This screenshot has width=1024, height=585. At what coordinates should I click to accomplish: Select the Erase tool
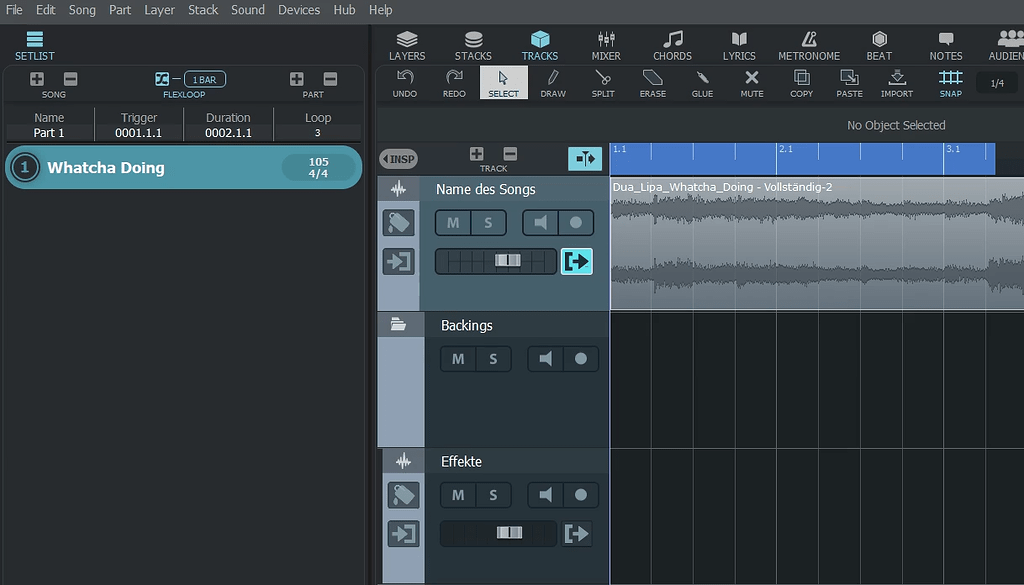click(652, 82)
